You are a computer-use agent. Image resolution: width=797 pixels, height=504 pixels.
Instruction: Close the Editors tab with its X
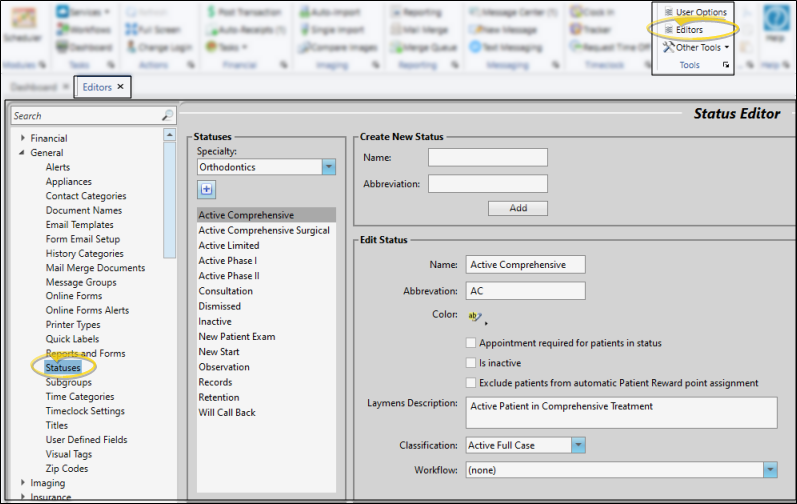[121, 87]
